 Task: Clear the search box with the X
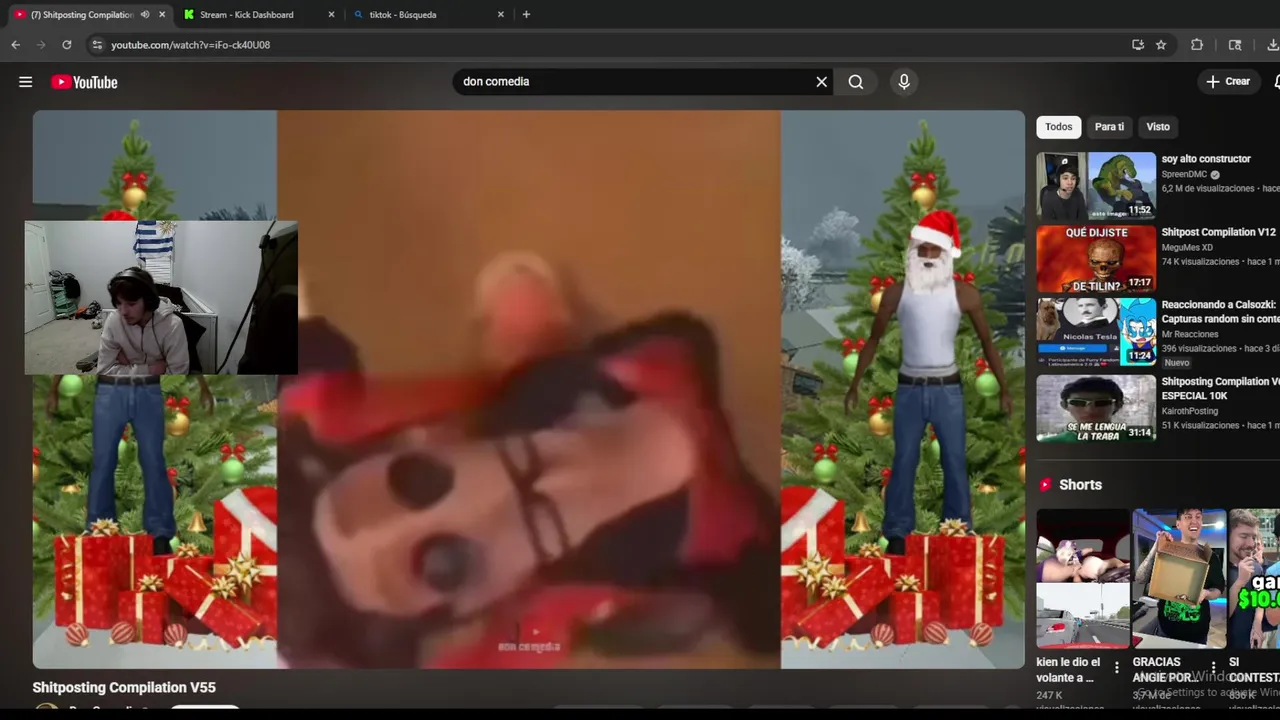coord(822,82)
